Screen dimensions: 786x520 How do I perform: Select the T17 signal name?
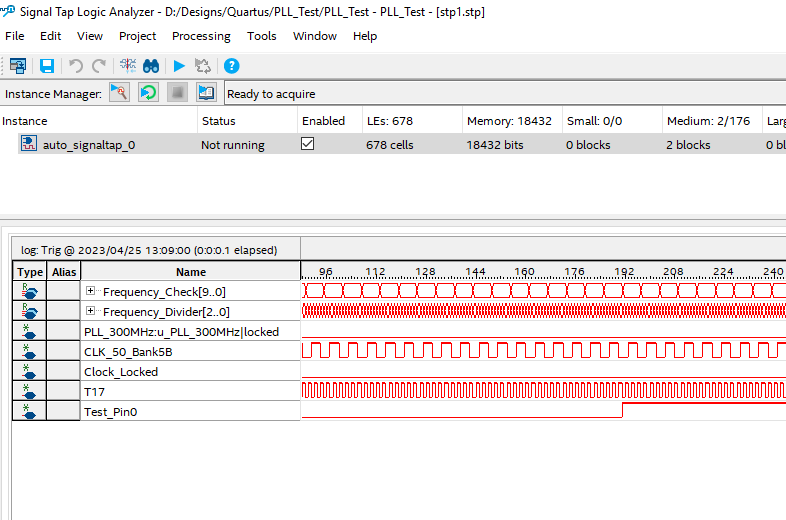pyautogui.click(x=94, y=392)
